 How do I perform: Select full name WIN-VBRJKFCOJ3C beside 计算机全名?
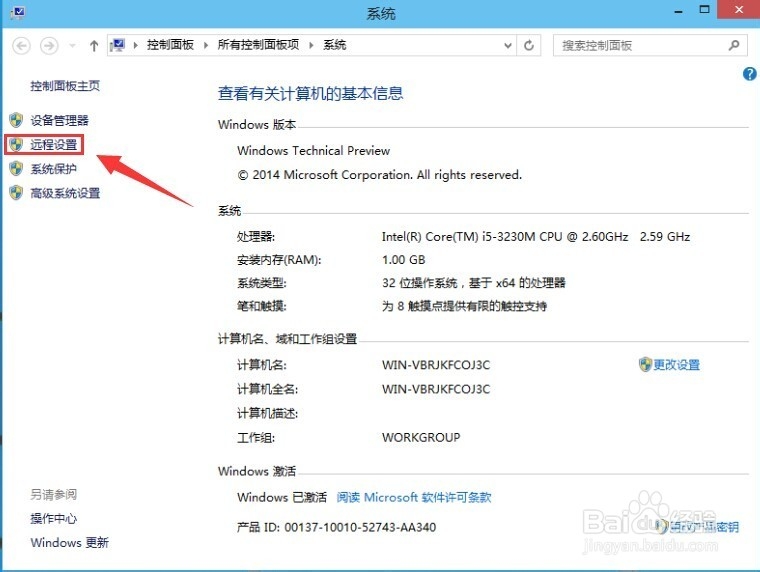(436, 389)
